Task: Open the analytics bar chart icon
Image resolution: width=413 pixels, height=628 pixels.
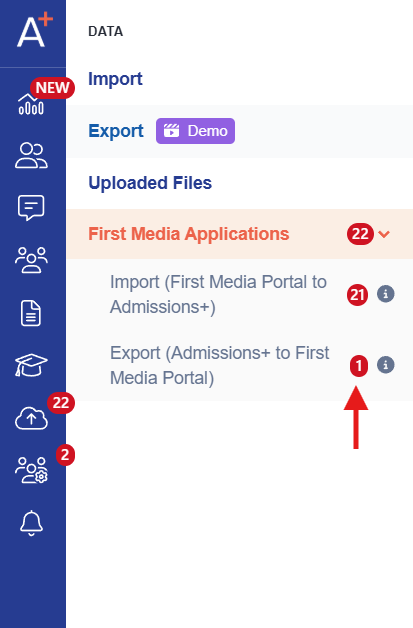Action: 31,104
